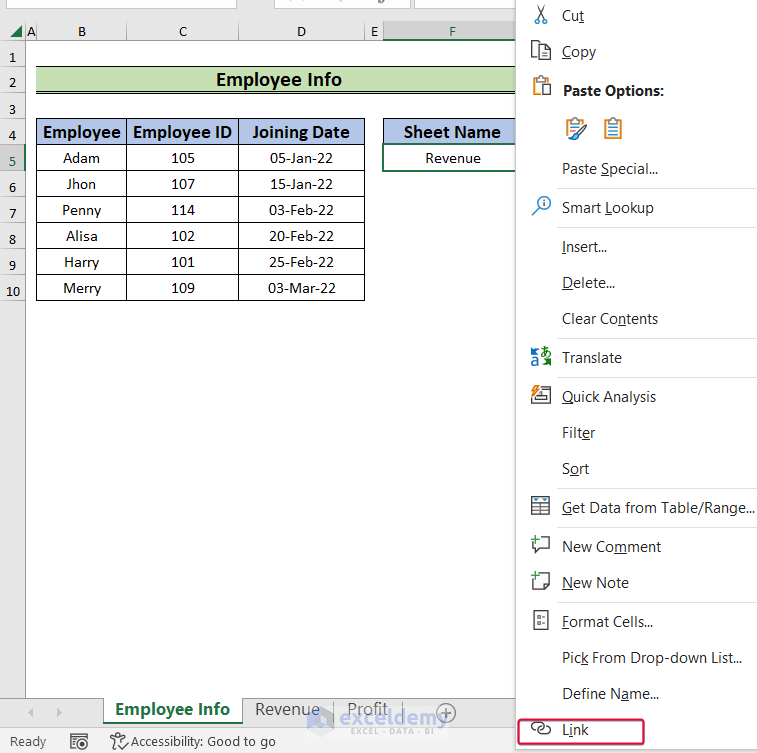Click joining date 03-Mar-22 cell
Viewport: 757px width, 753px height.
tap(301, 288)
